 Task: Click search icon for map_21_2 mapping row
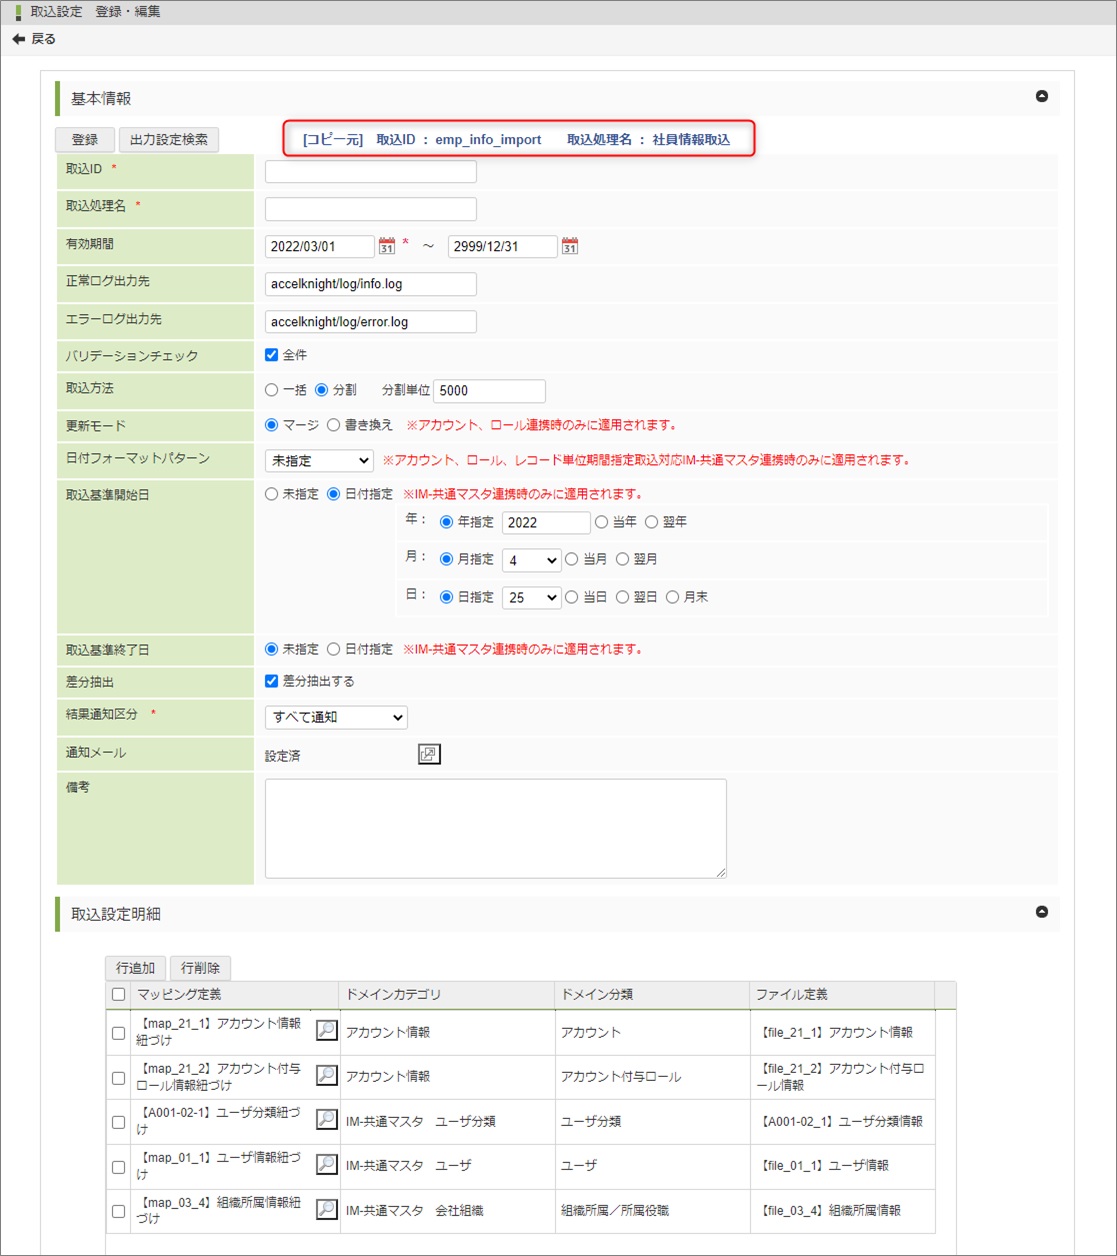click(327, 1076)
